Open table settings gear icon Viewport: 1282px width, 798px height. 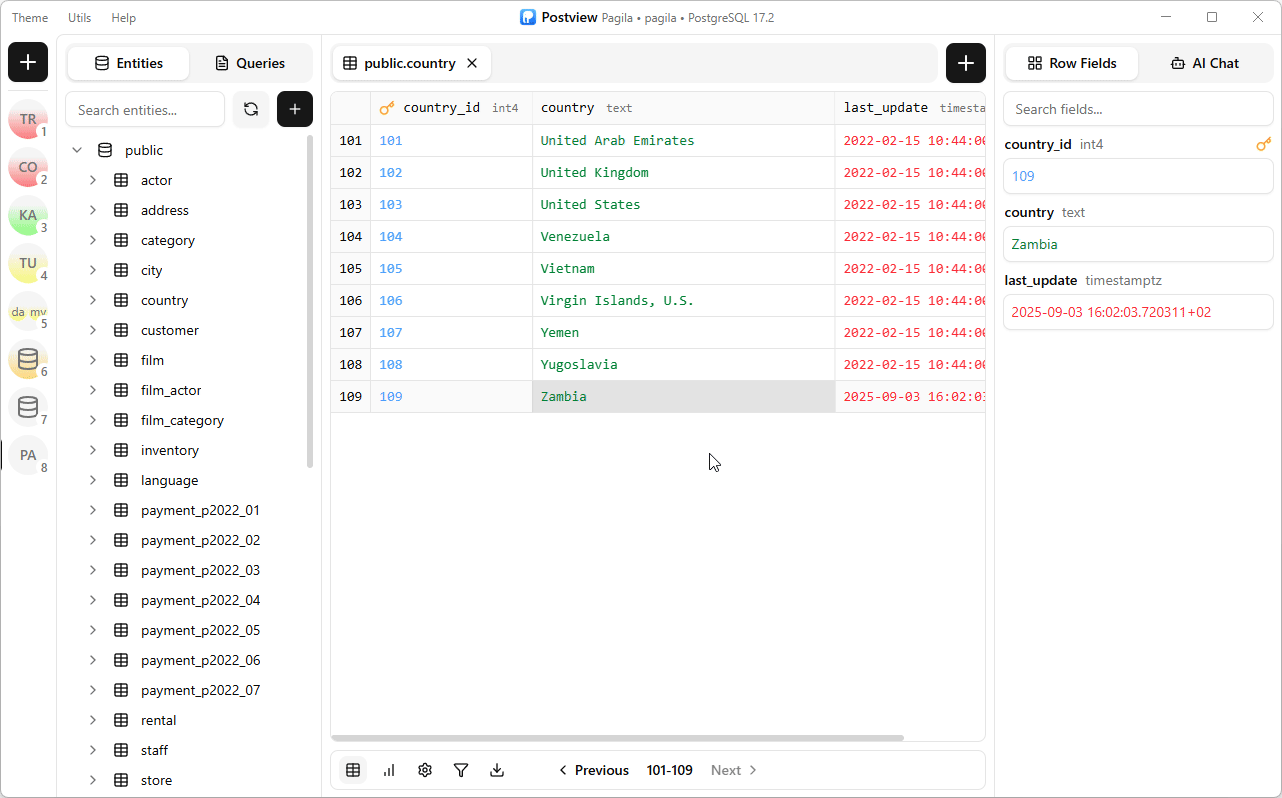coord(425,770)
